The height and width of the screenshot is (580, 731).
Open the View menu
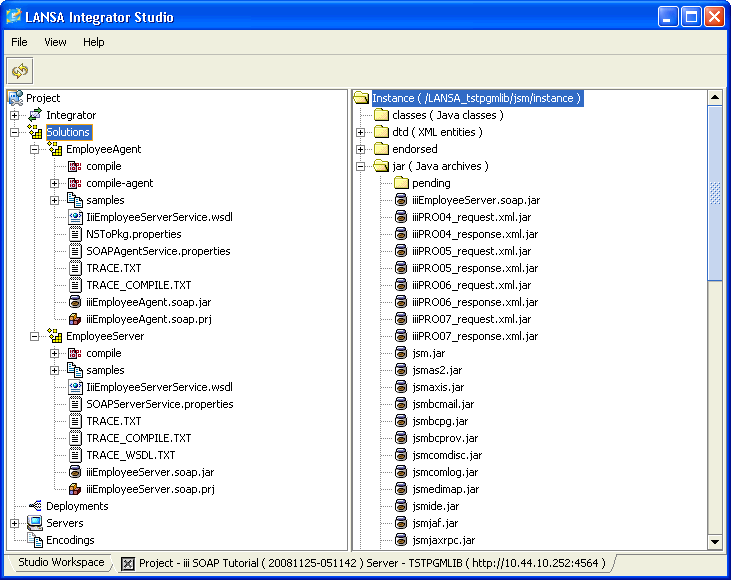(55, 42)
